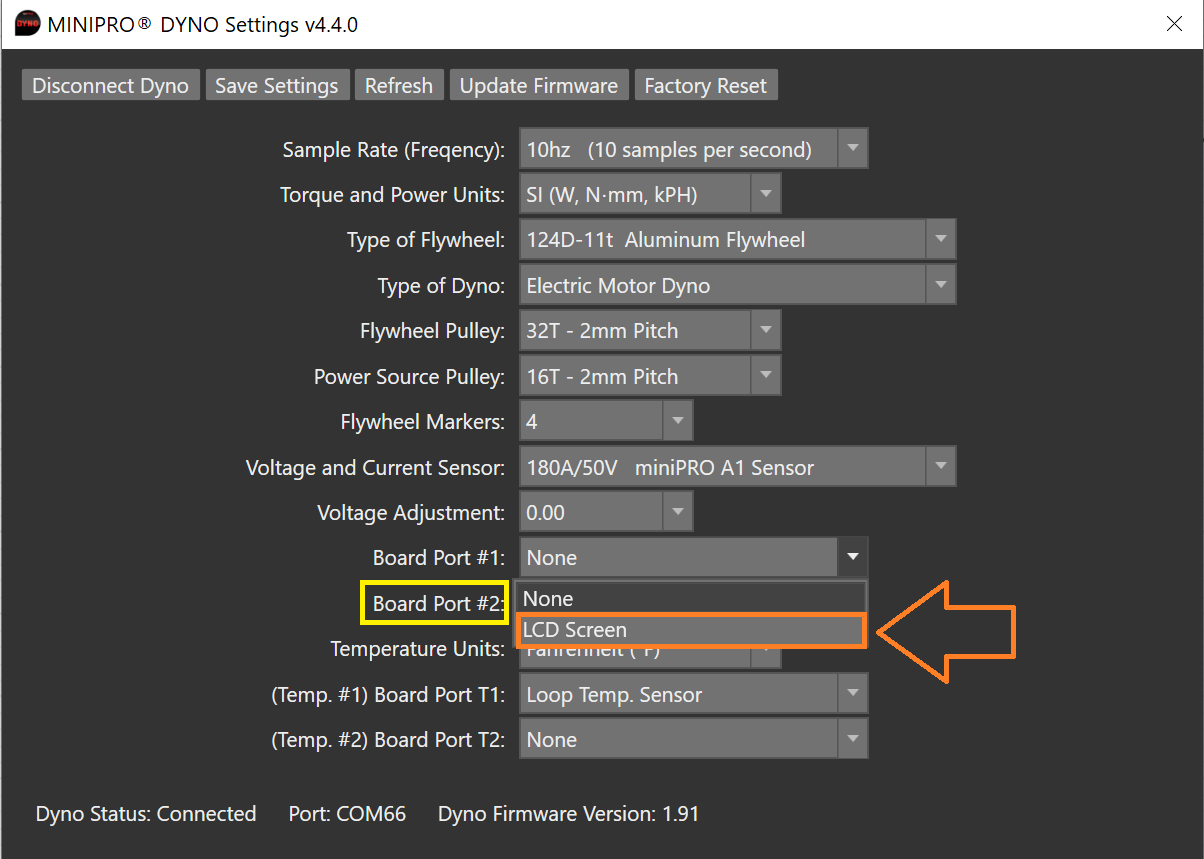Click the Refresh button
This screenshot has height=859, width=1204.
click(399, 86)
